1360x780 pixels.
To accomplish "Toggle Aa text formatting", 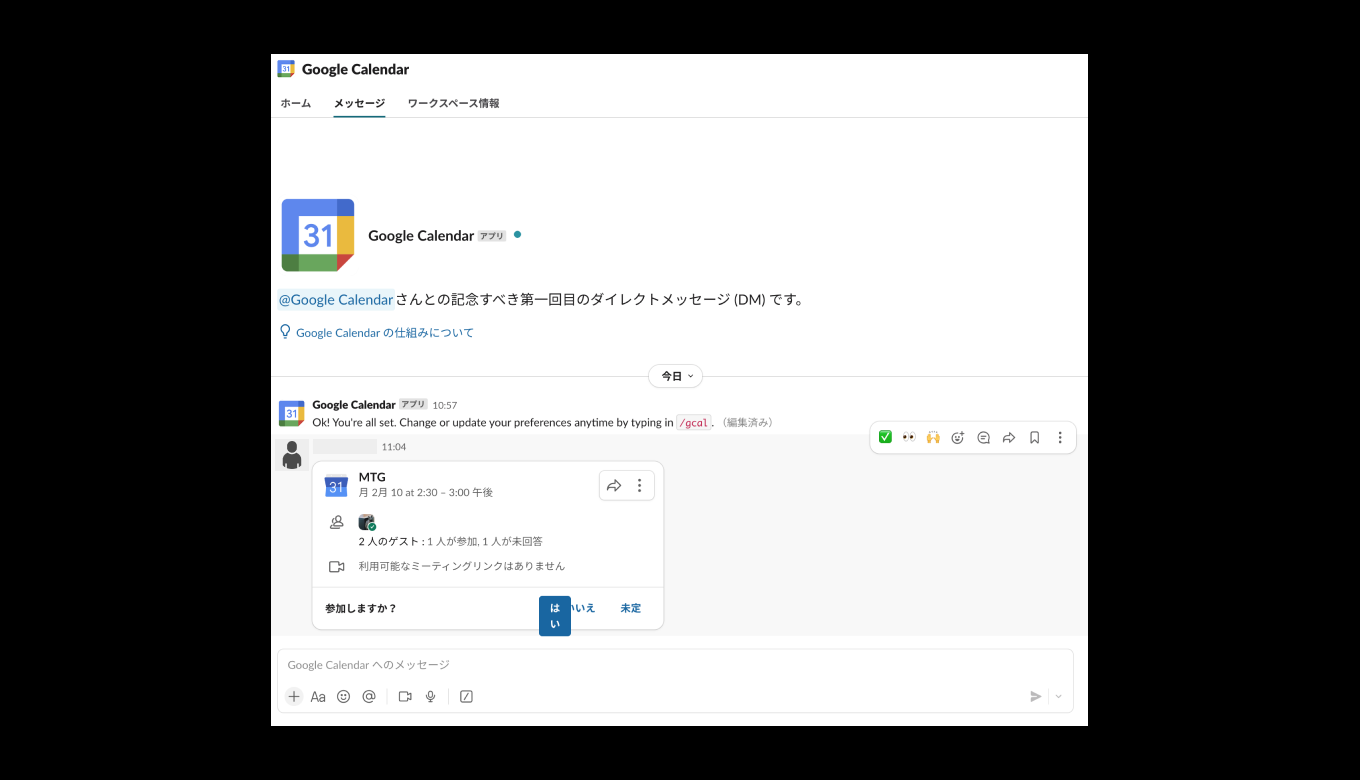I will click(x=318, y=697).
